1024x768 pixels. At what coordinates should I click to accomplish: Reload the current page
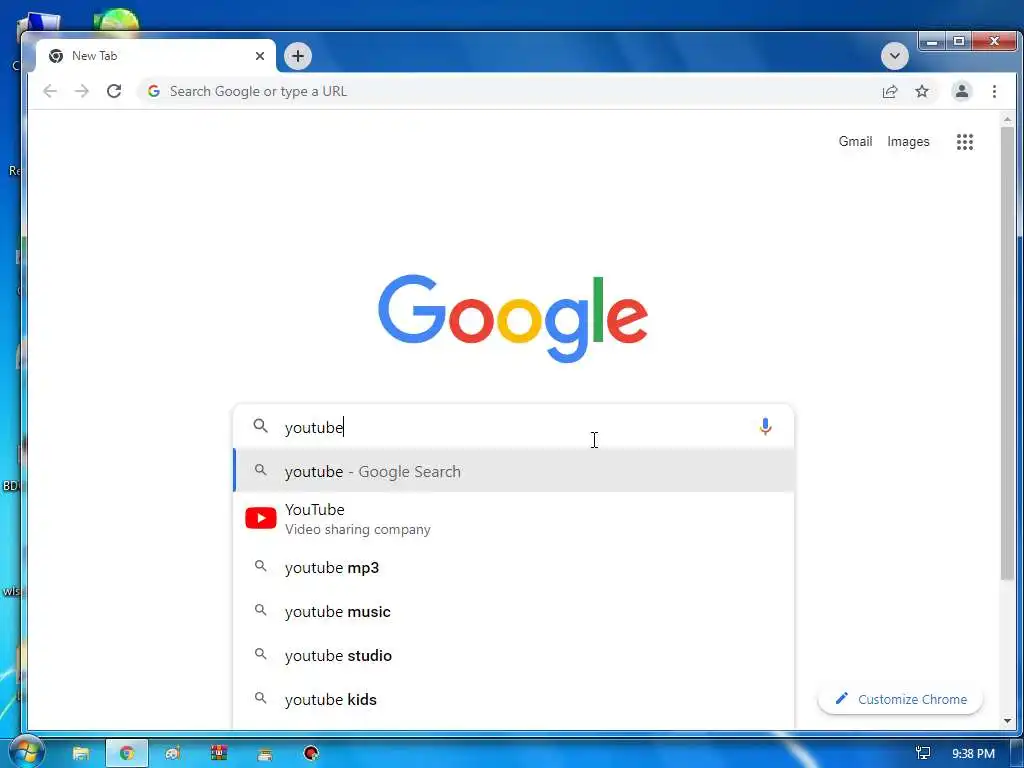pos(114,91)
